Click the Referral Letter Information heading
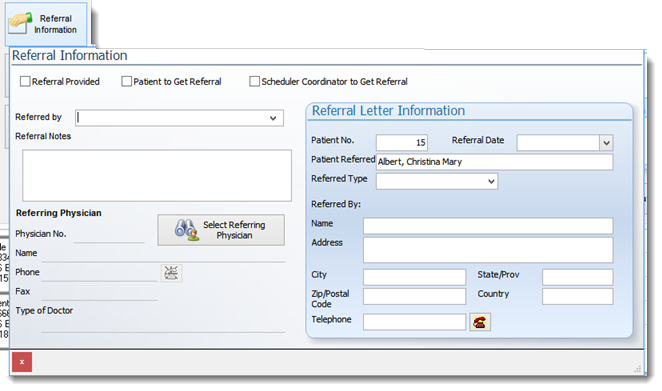Image resolution: width=662 pixels, height=391 pixels. pos(388,111)
